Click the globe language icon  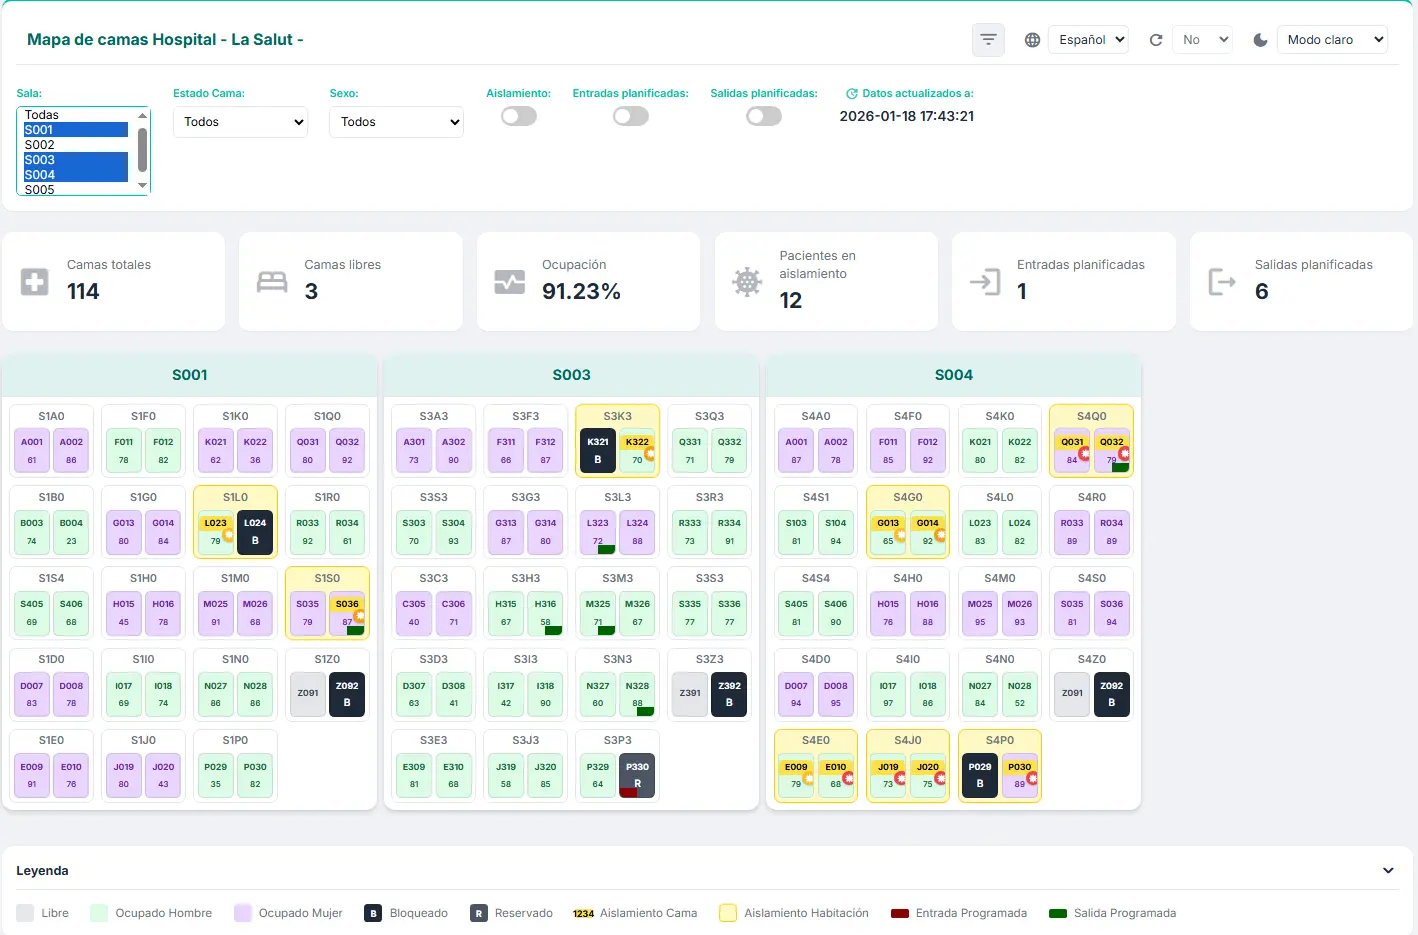(x=1032, y=40)
